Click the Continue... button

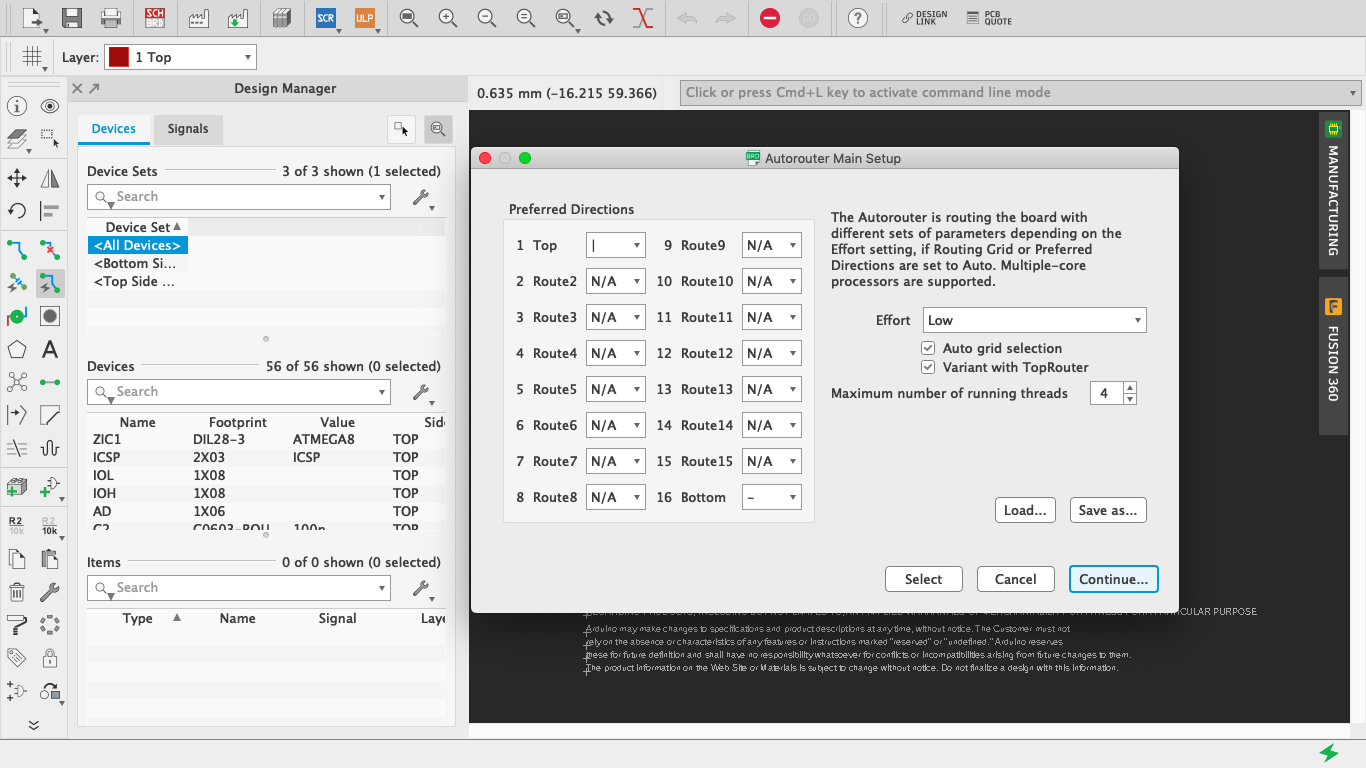pyautogui.click(x=1114, y=579)
